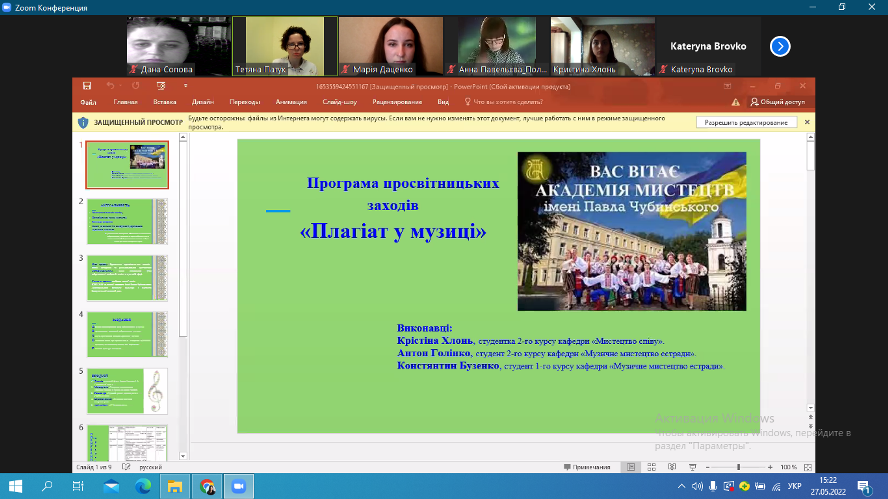Select slide 3 thumbnail in slide panel
Screen dimensions: 888x499
click(x=127, y=278)
